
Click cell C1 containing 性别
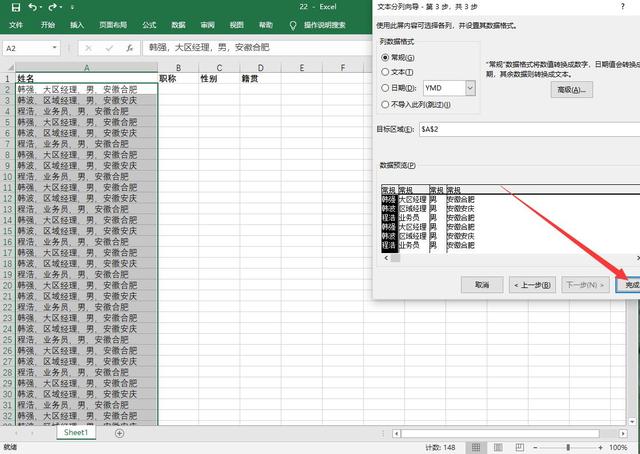pos(219,78)
